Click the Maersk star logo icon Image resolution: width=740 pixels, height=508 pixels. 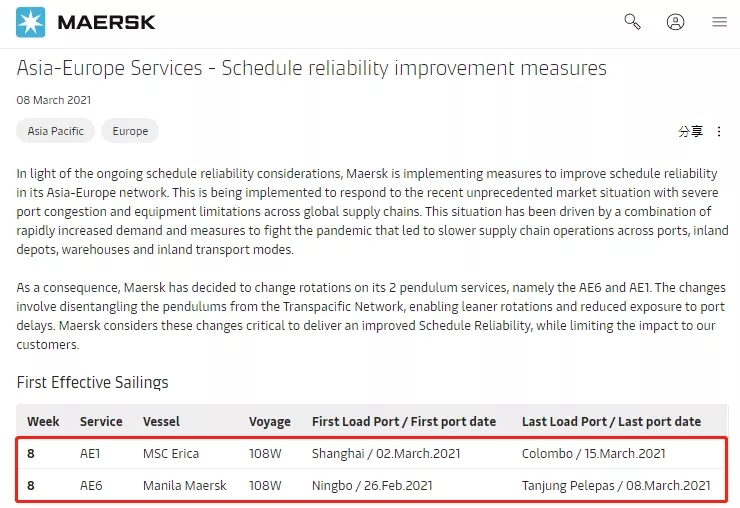31,22
